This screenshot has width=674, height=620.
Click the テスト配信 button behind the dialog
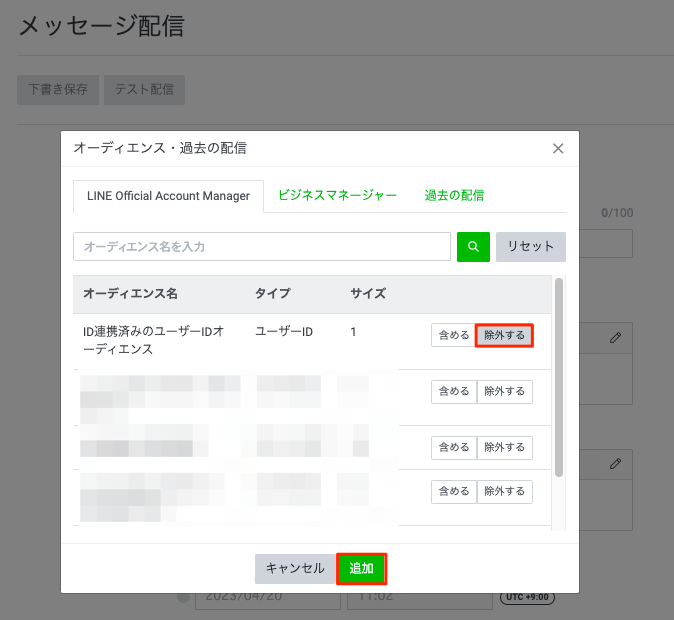point(144,89)
